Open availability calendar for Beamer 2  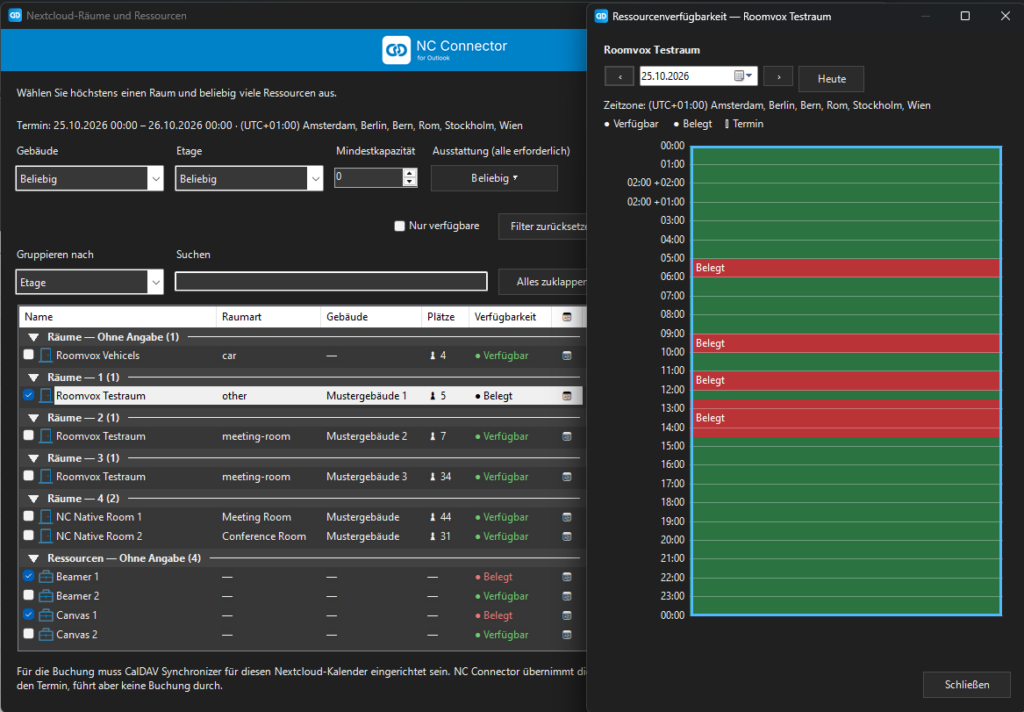tap(567, 596)
